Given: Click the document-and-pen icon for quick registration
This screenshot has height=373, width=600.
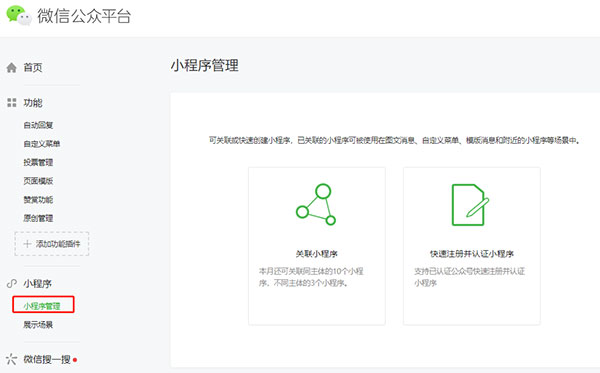Looking at the screenshot, I should (x=471, y=205).
